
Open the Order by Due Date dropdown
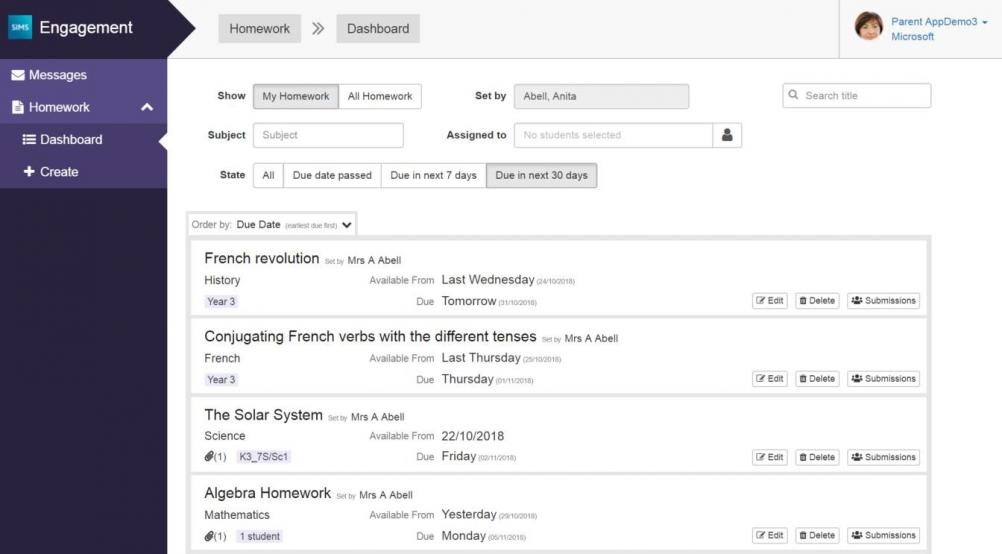(x=272, y=225)
